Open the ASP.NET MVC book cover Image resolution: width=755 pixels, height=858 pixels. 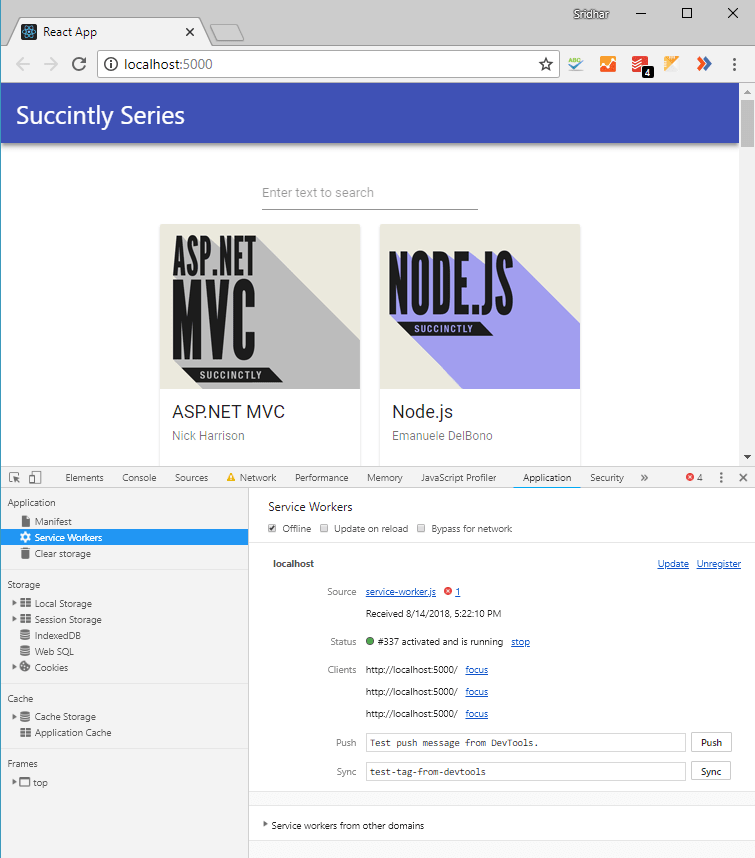260,306
